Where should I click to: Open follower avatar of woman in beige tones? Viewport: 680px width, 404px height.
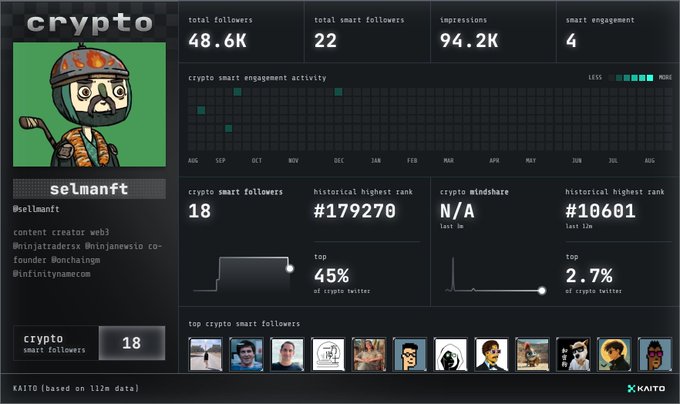coord(369,355)
